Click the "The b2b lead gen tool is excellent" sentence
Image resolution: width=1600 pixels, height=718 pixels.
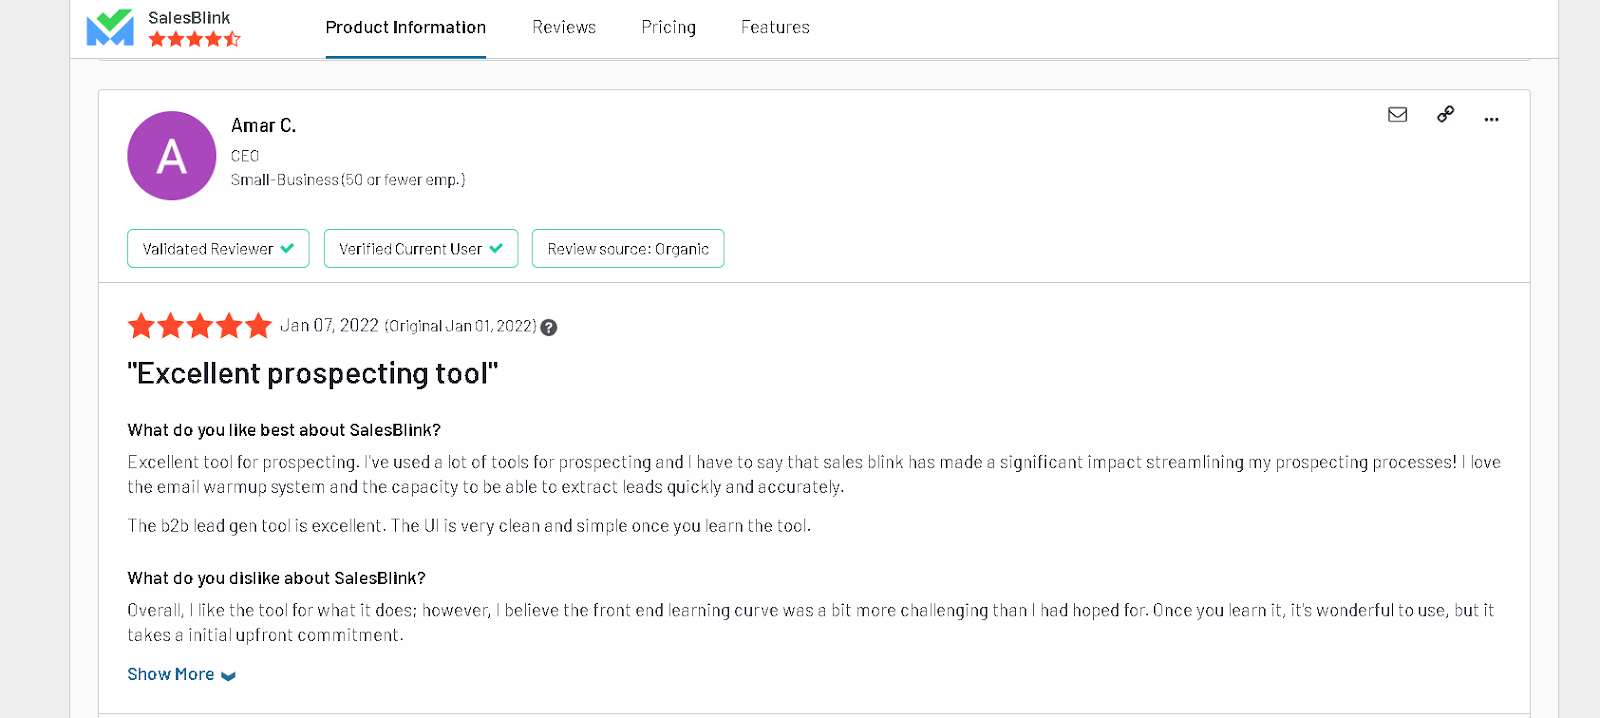point(257,526)
